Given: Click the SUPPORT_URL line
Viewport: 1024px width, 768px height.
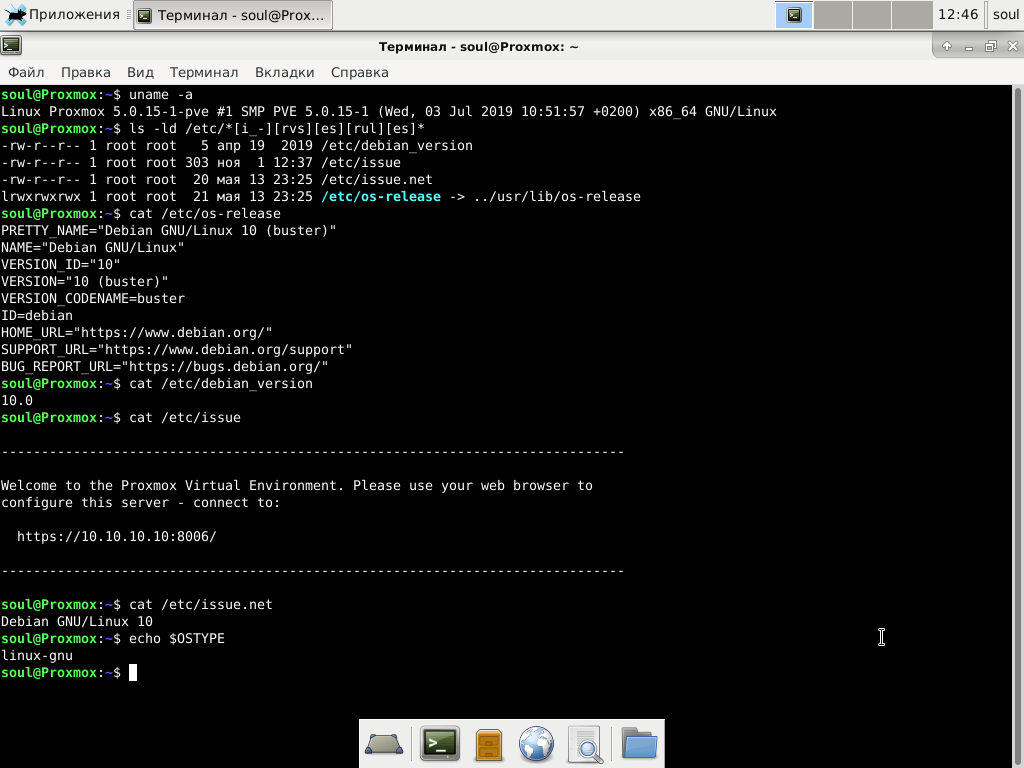Looking at the screenshot, I should (x=176, y=349).
